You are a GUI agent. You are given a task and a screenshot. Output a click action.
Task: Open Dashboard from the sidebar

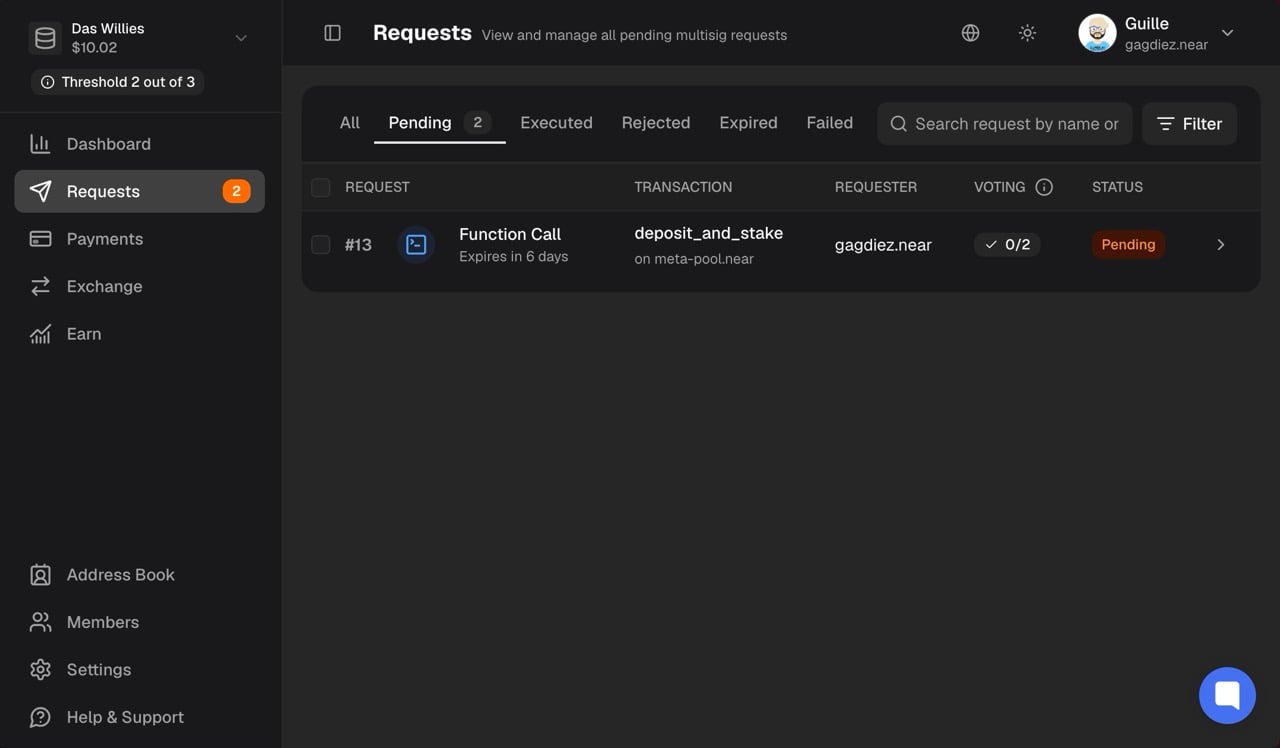pos(139,144)
